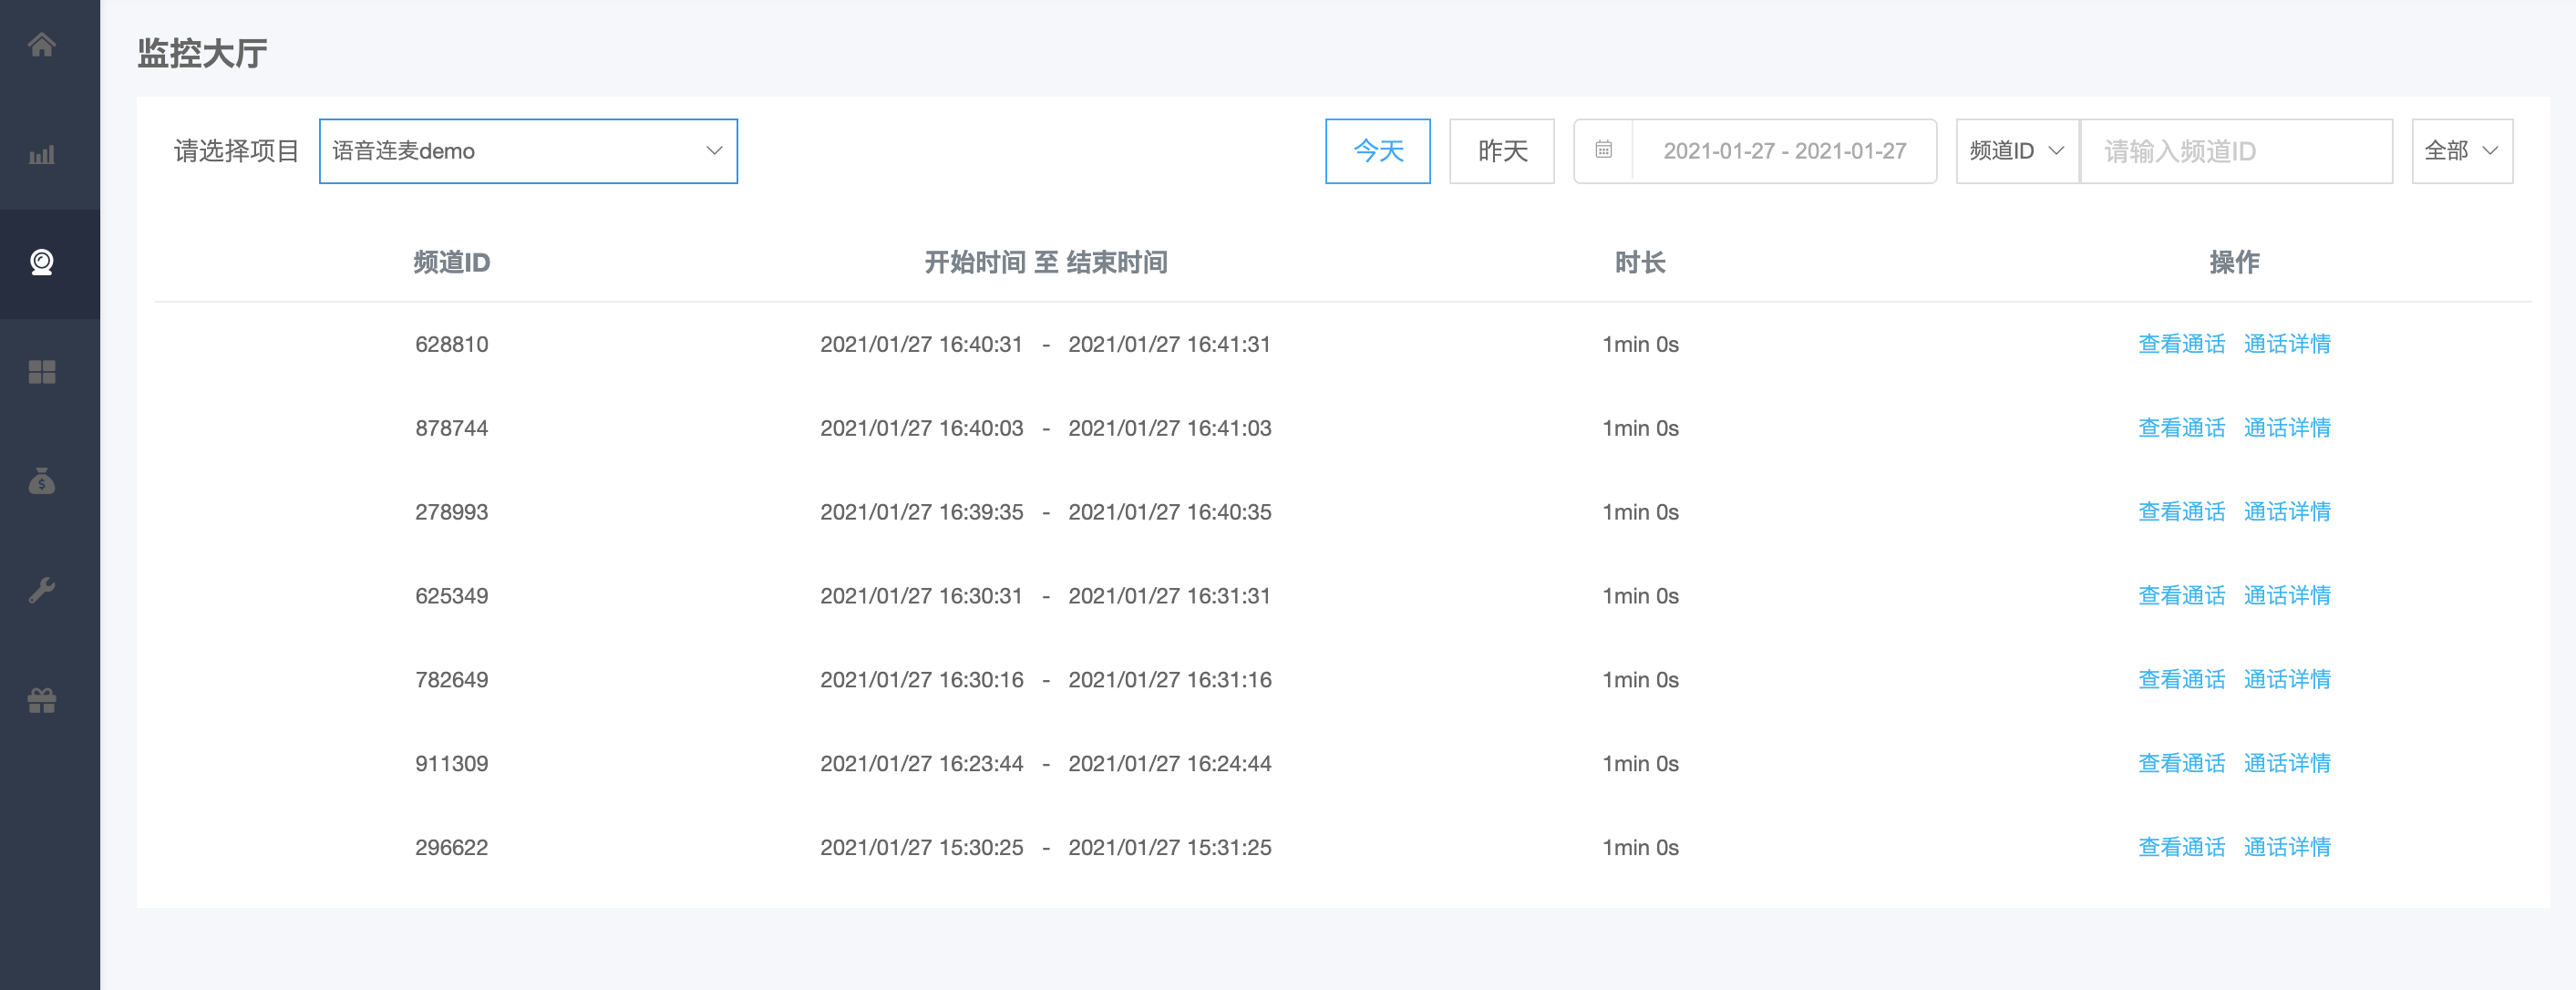The image size is (2576, 990).
Task: Click 通话详情 for channel 296622
Action: [x=2287, y=848]
